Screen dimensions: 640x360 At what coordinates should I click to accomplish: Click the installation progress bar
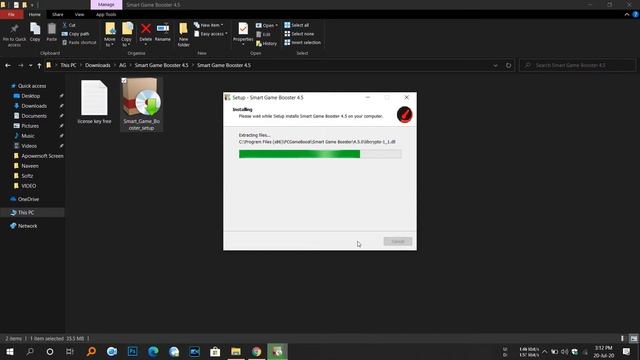pos(320,154)
